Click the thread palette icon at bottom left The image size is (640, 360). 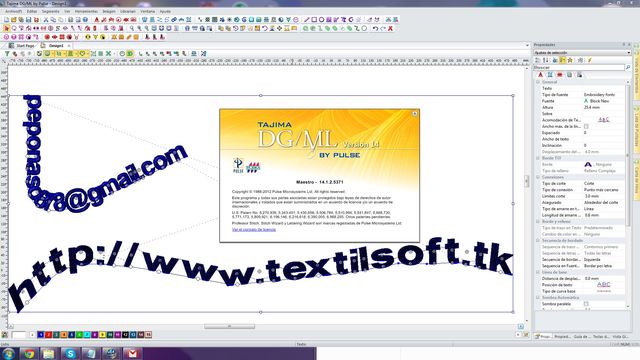4,335
